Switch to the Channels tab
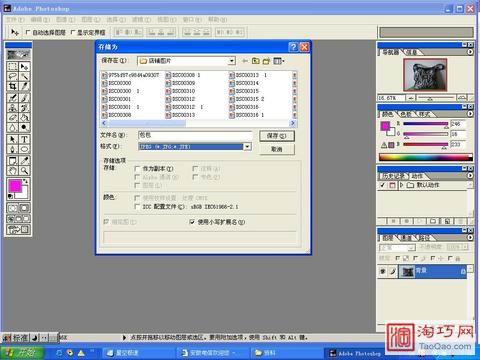The height and width of the screenshot is (360, 480). tap(406, 238)
